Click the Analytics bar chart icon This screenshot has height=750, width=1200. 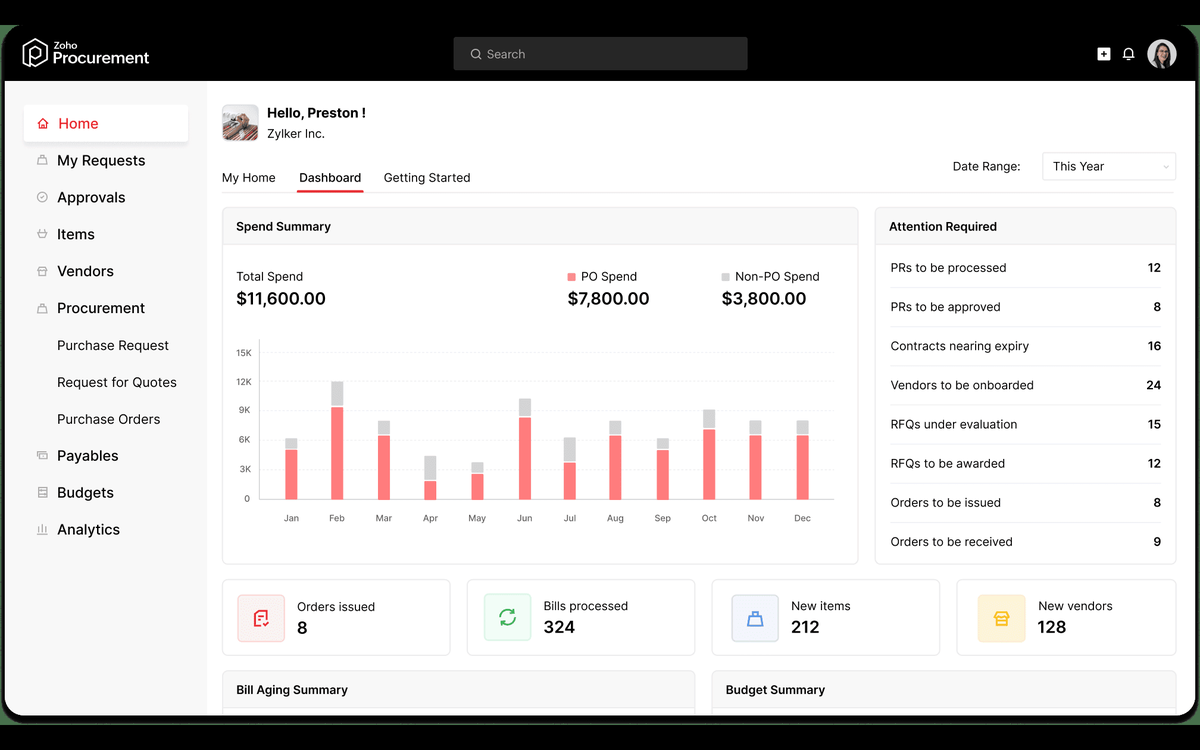tap(42, 529)
